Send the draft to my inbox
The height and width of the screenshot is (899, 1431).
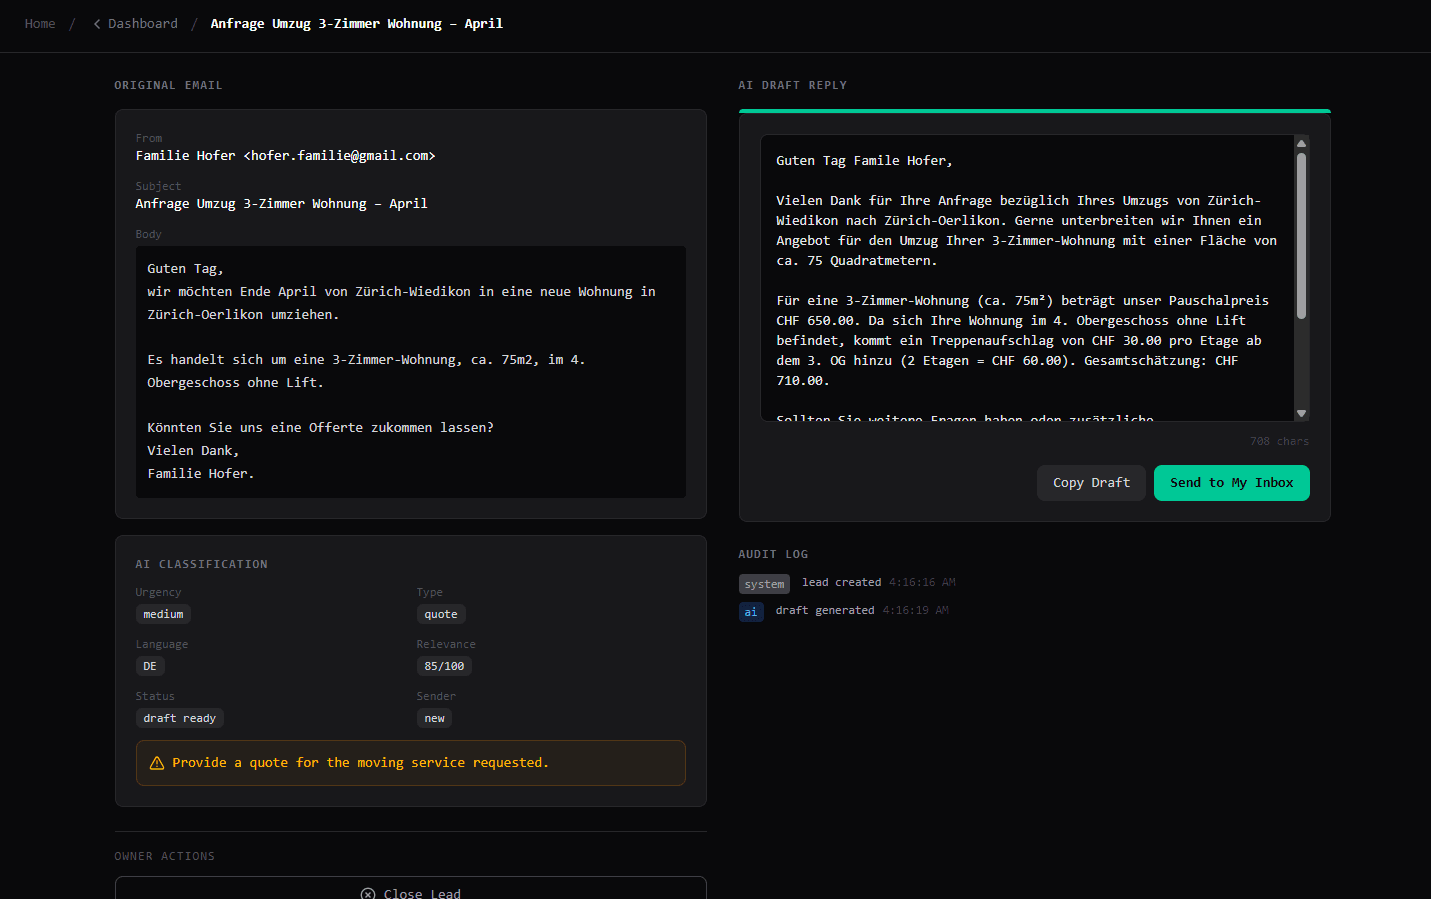1231,483
